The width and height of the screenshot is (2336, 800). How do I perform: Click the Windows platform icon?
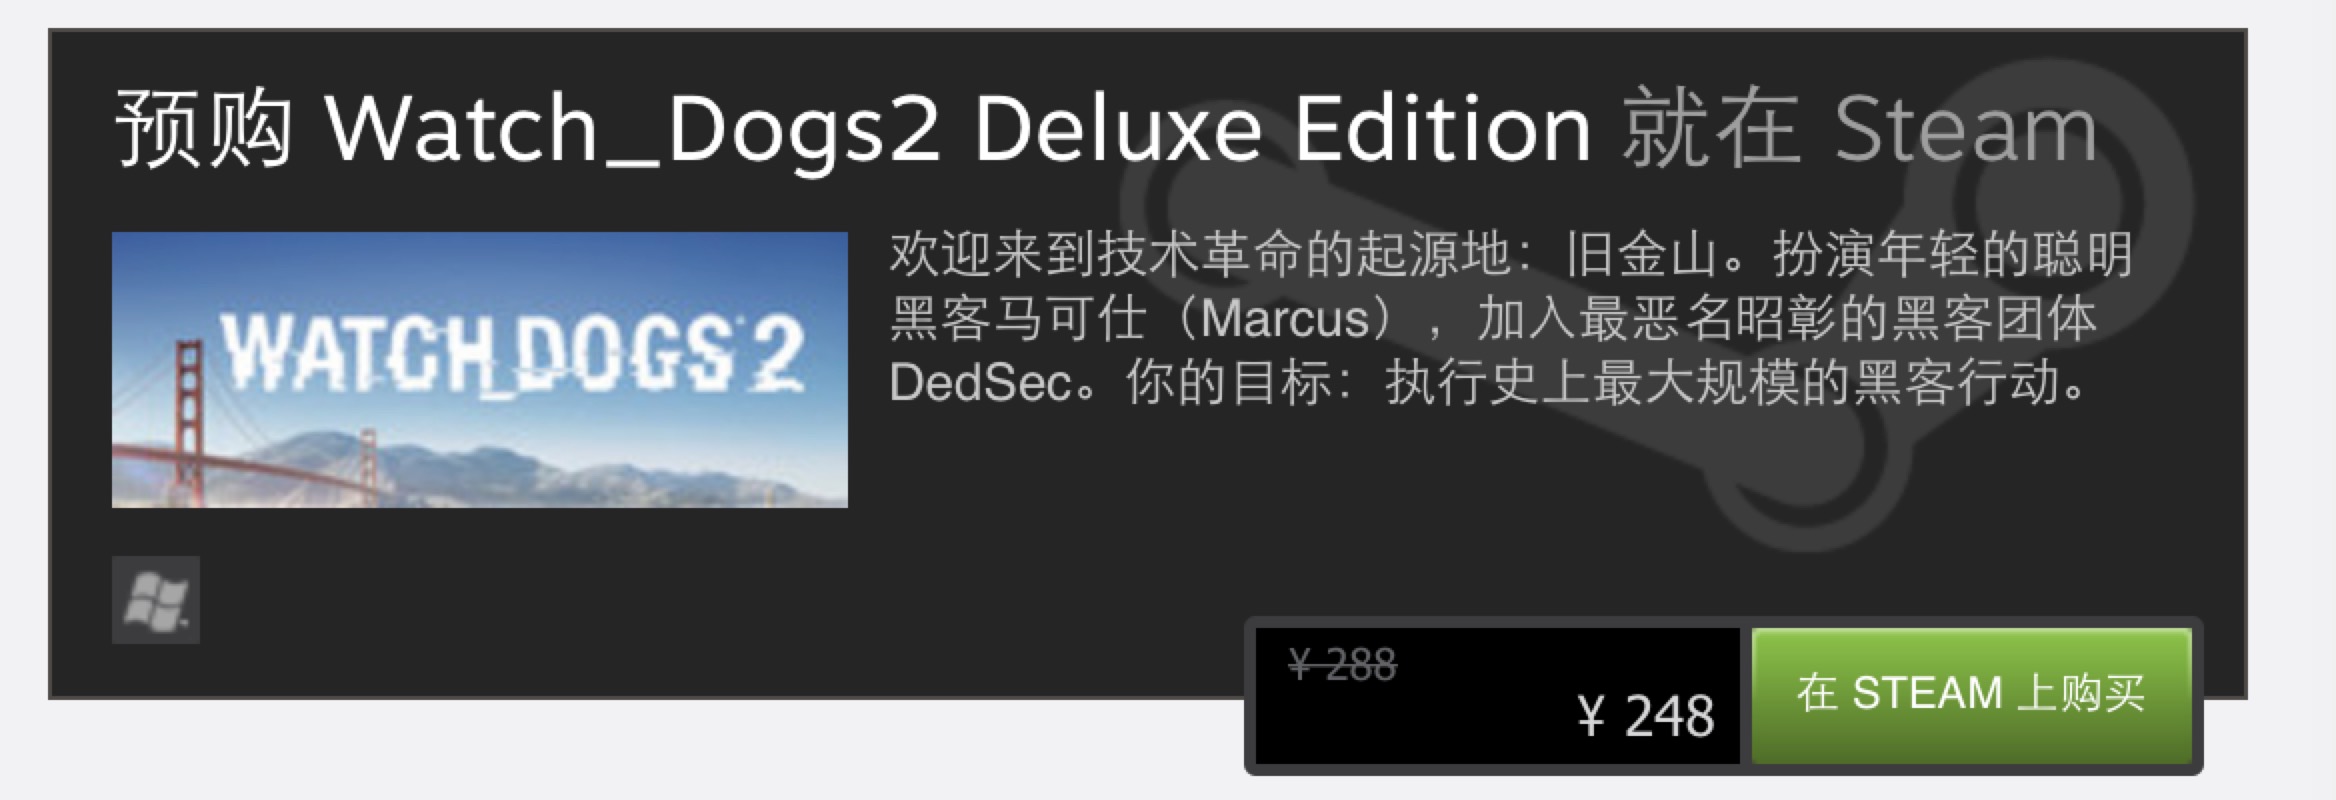[x=156, y=600]
